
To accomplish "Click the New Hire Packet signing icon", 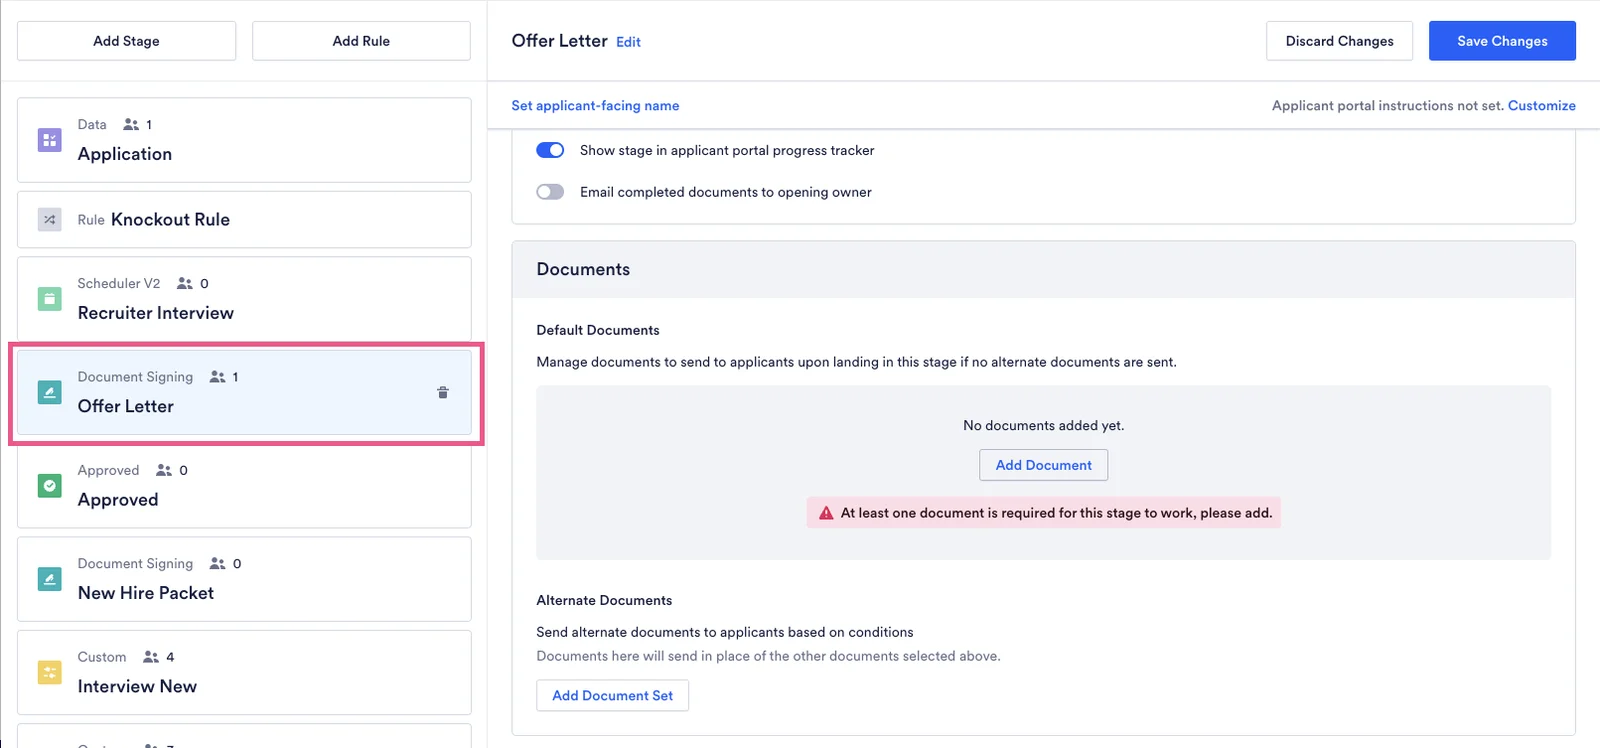I will 49,579.
